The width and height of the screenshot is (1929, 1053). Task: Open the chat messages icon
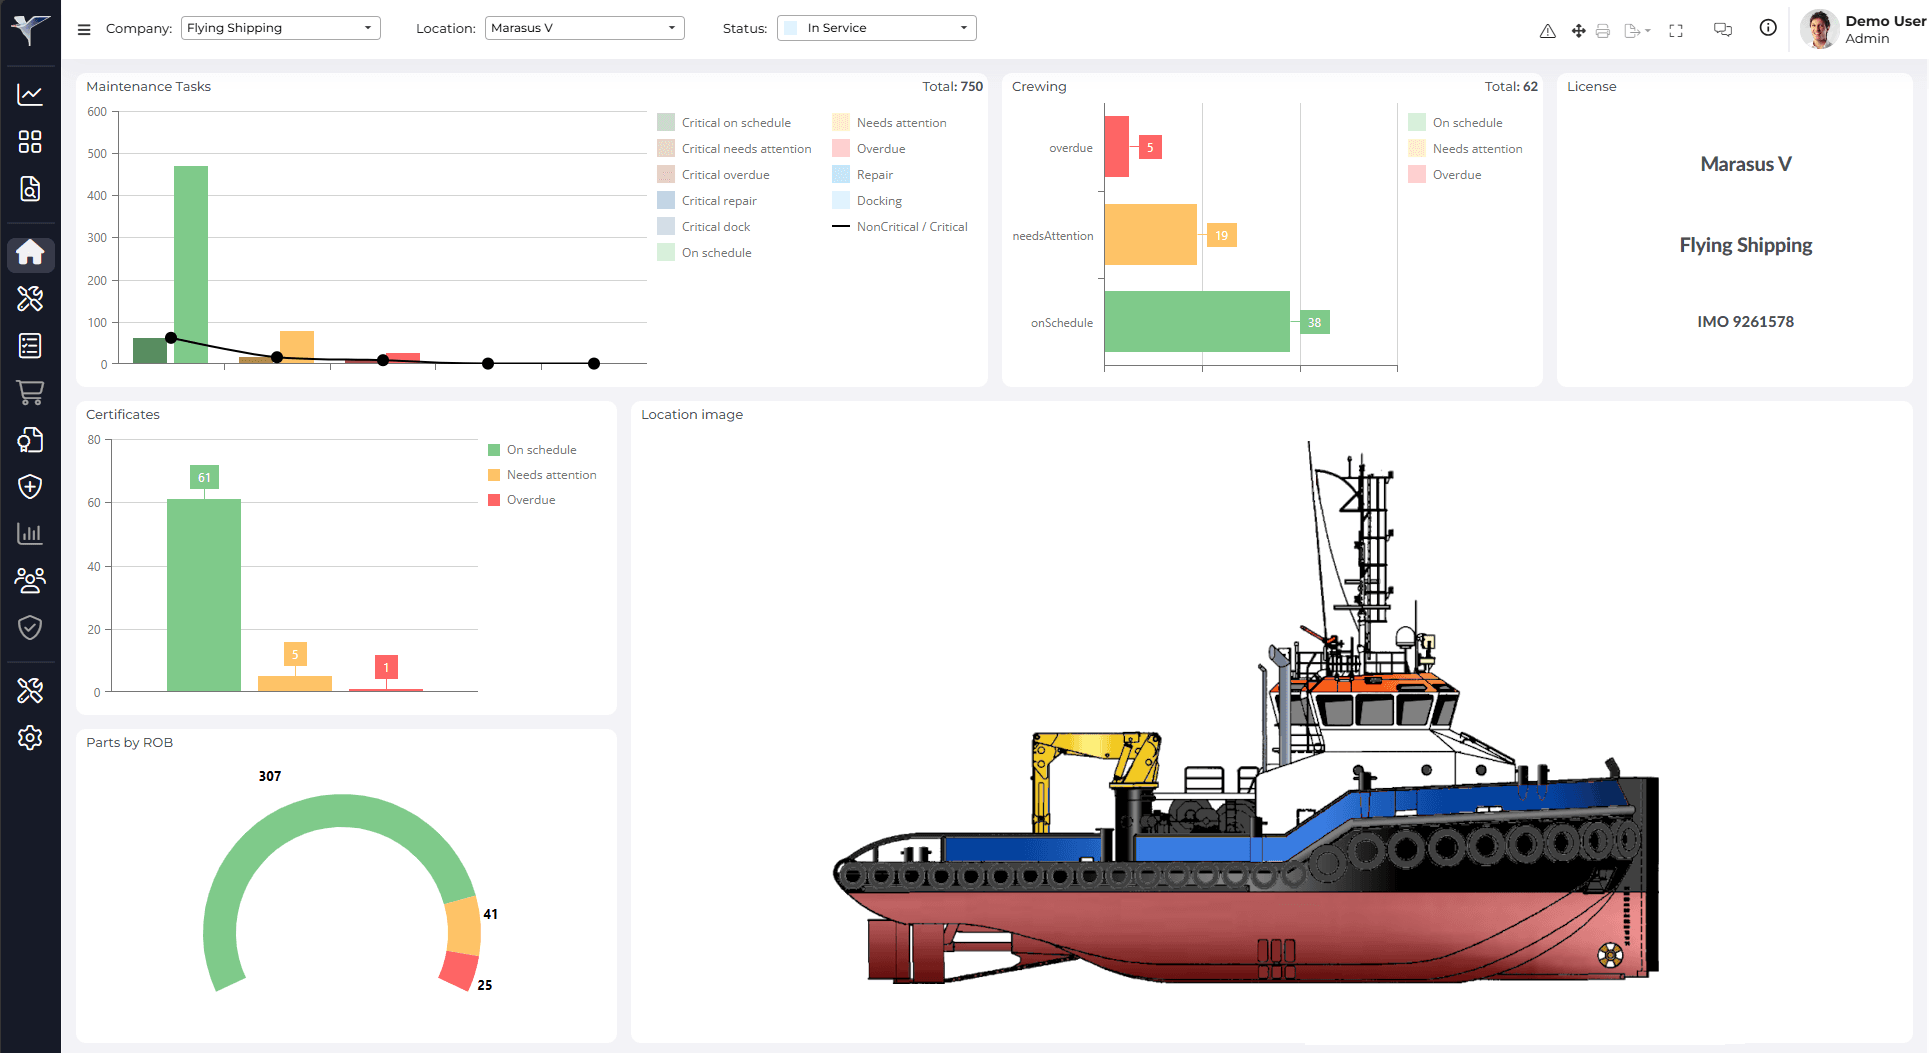pyautogui.click(x=1722, y=30)
